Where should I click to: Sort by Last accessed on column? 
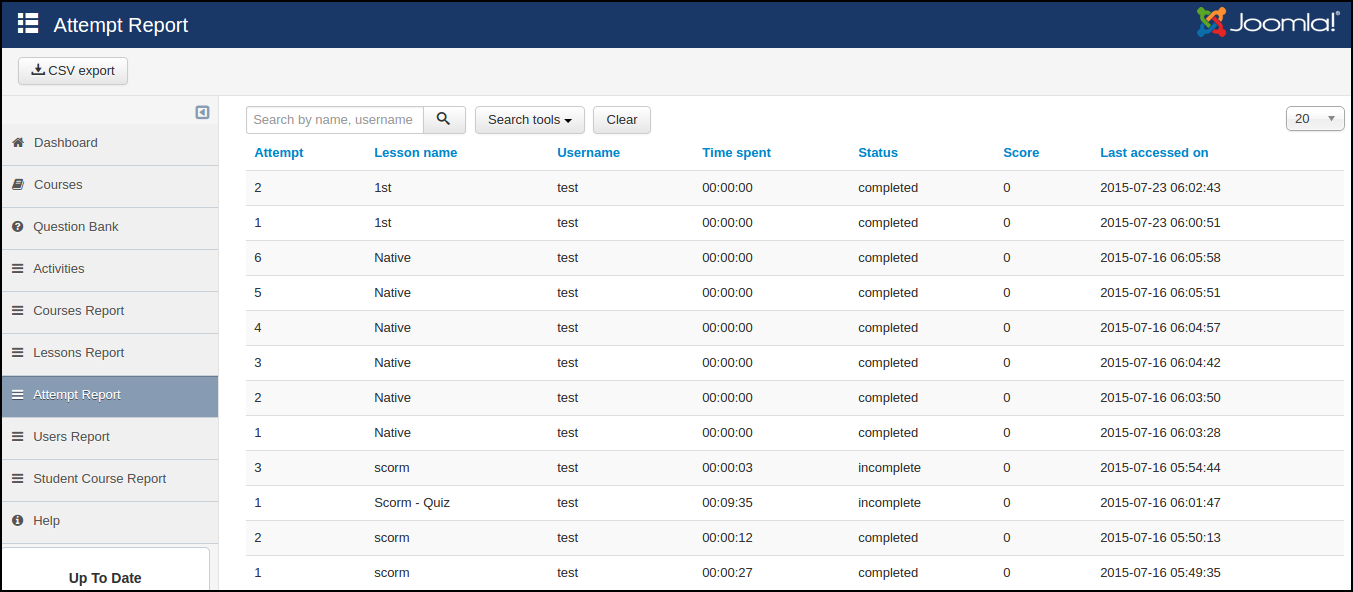point(1154,153)
